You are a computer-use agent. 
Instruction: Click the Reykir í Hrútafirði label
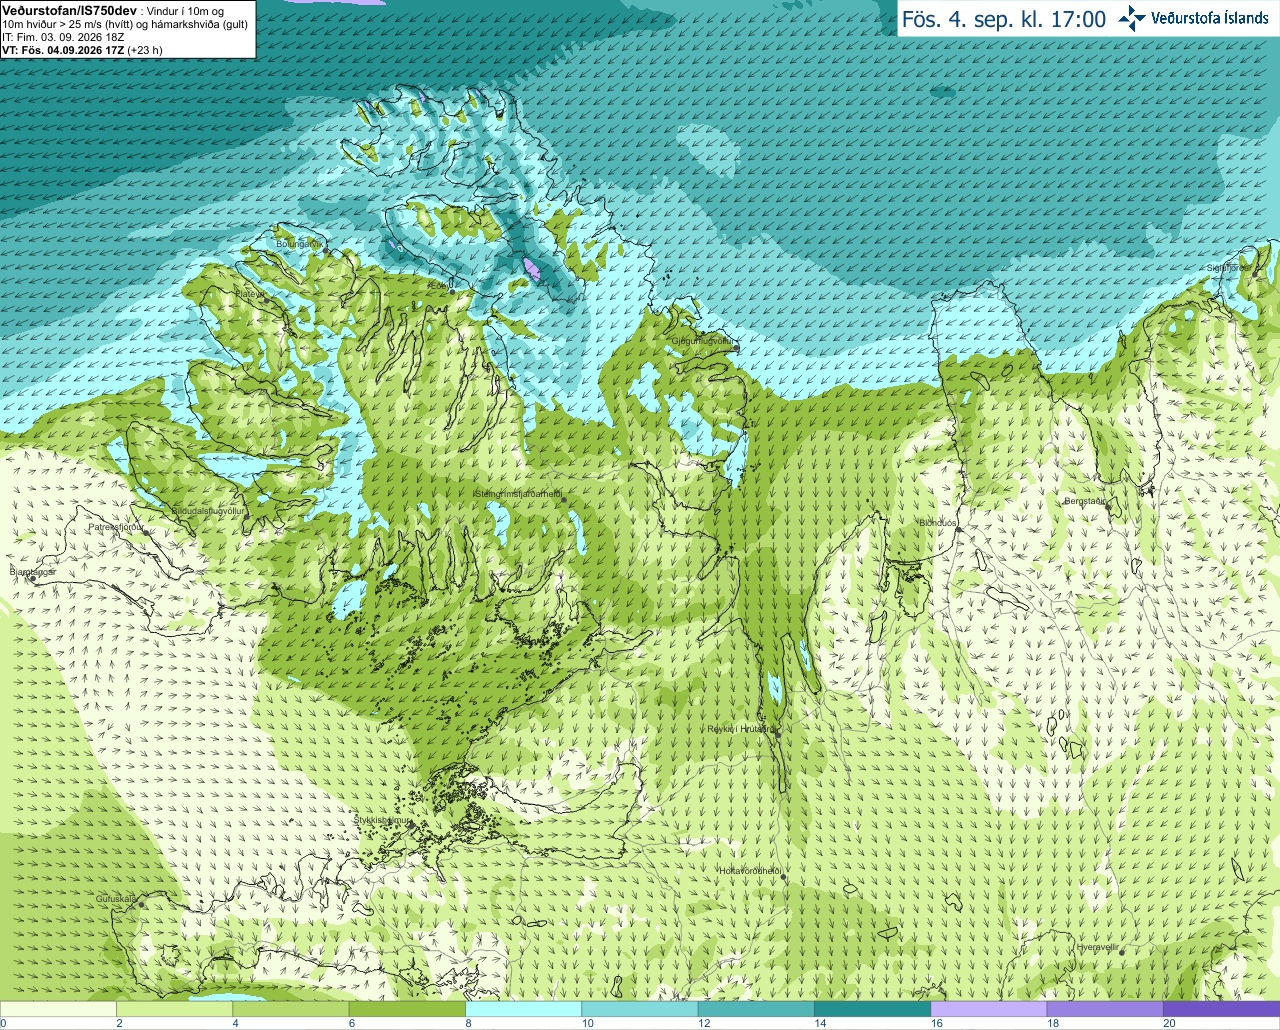pyautogui.click(x=740, y=729)
